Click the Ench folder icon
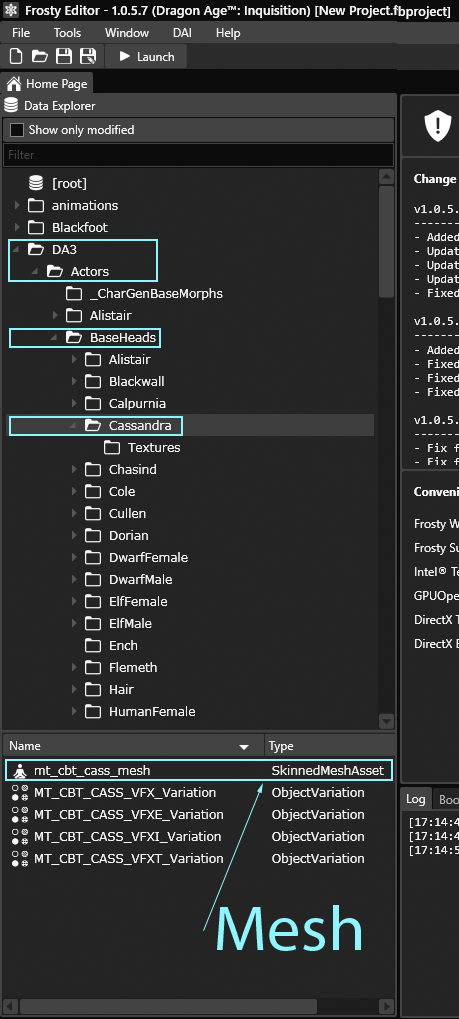 point(94,645)
